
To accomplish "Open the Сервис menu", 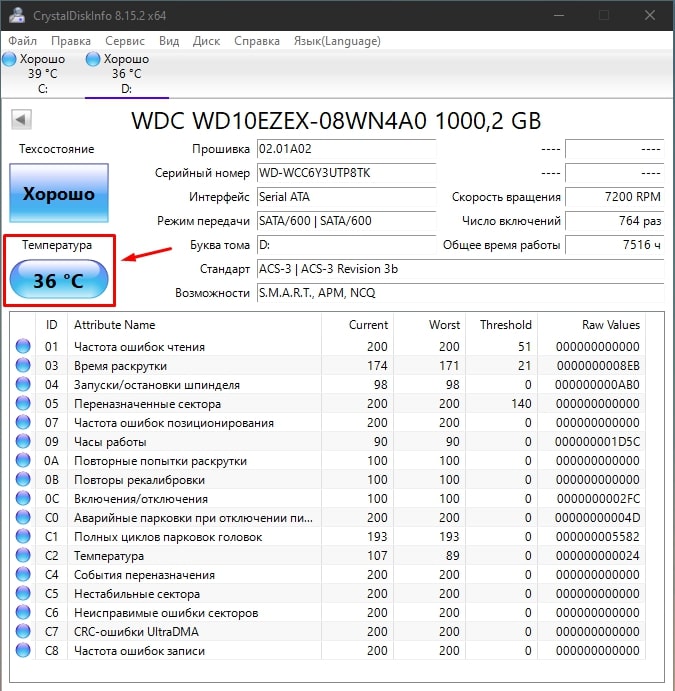I will 125,41.
